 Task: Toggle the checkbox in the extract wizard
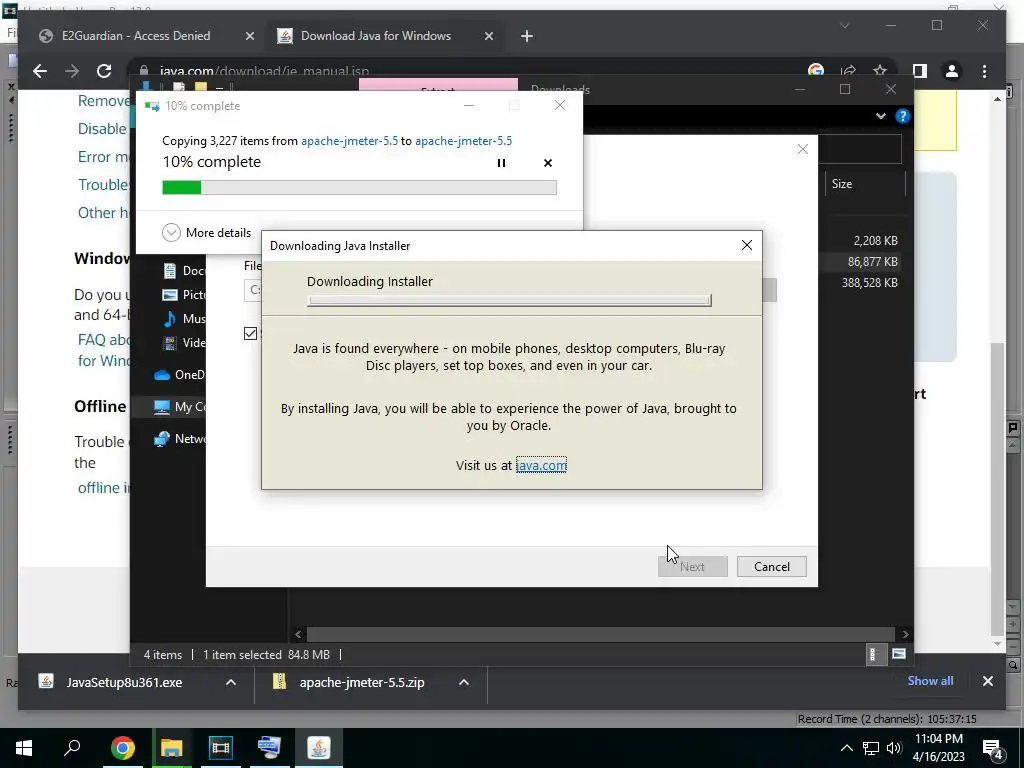[250, 334]
